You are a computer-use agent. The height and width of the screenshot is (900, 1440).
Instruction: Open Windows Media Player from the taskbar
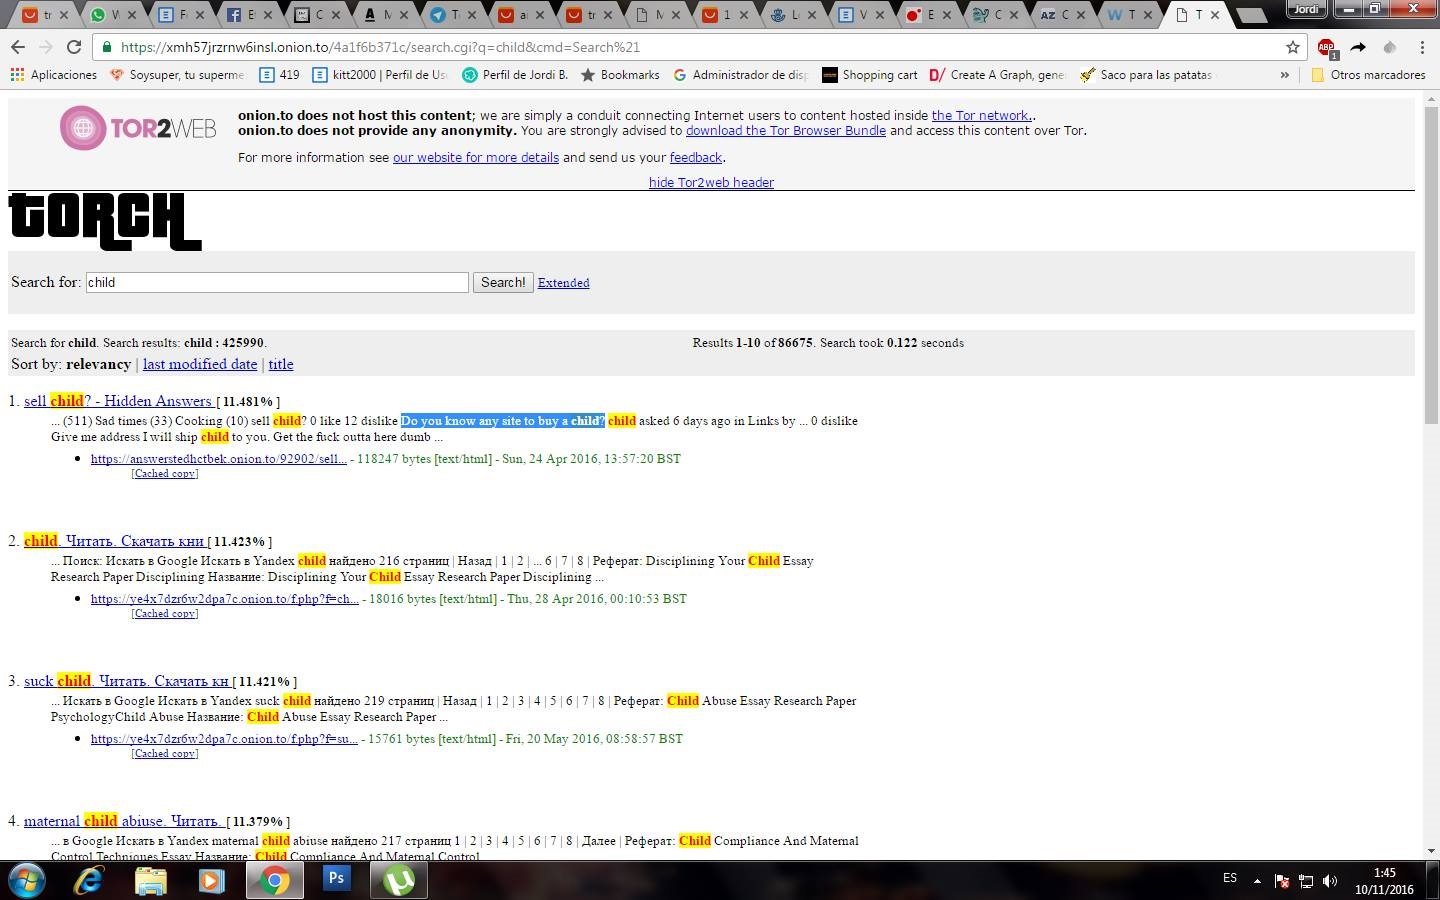coord(211,881)
